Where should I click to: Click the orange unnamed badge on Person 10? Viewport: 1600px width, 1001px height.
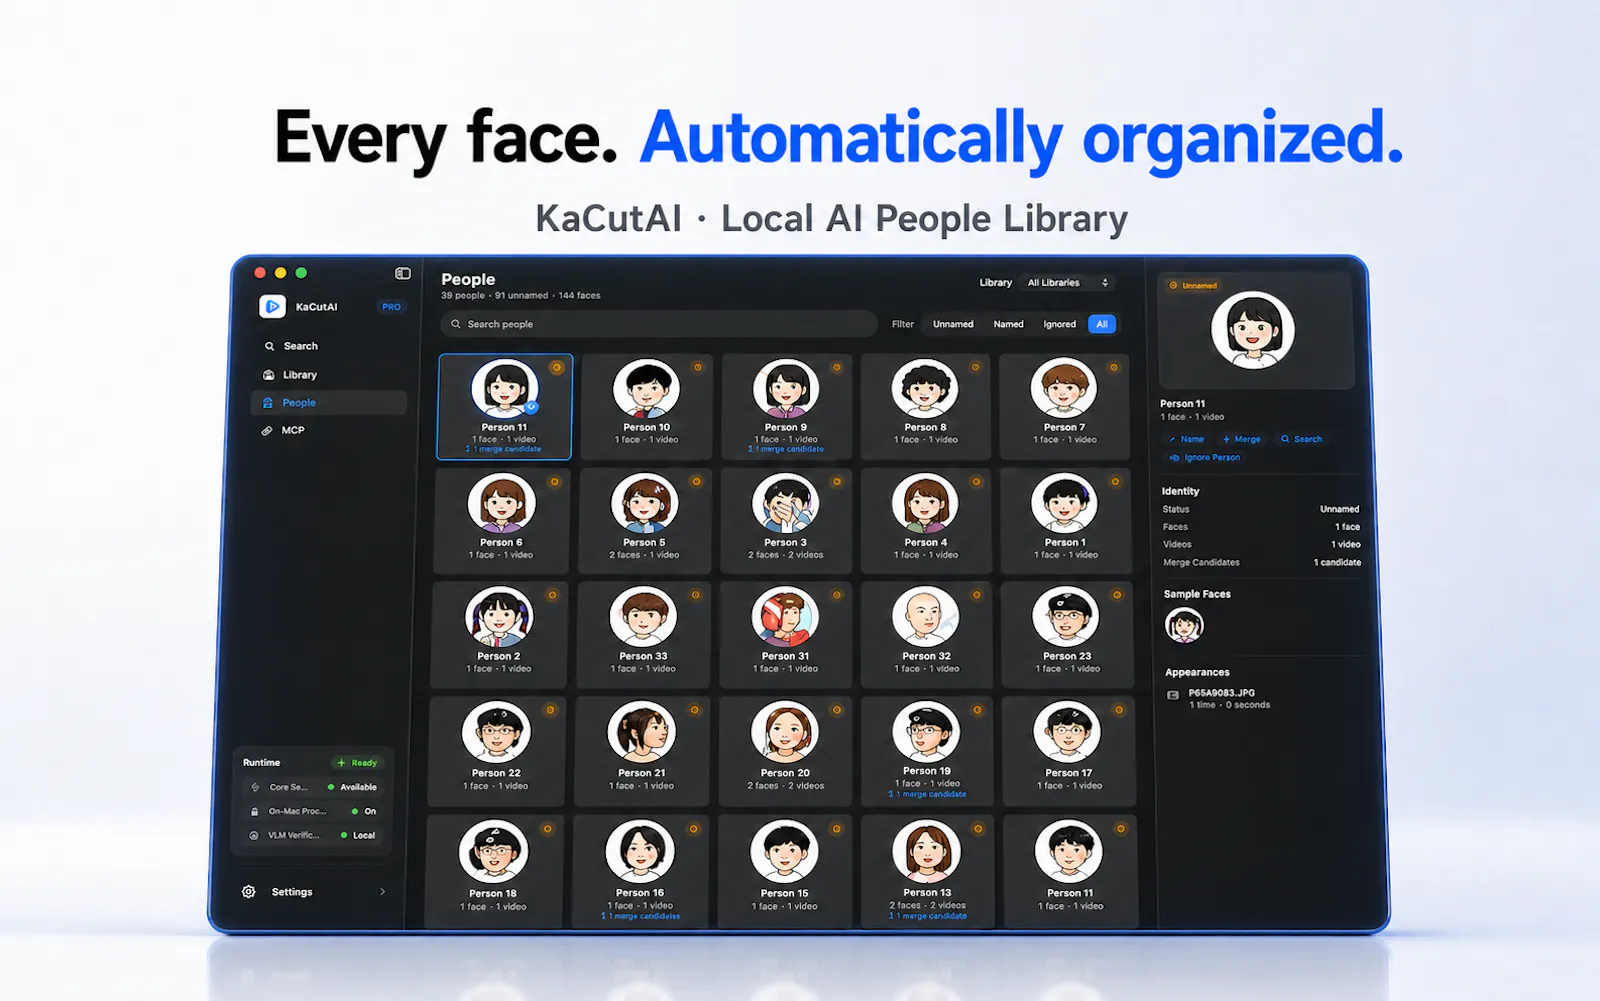tap(698, 367)
